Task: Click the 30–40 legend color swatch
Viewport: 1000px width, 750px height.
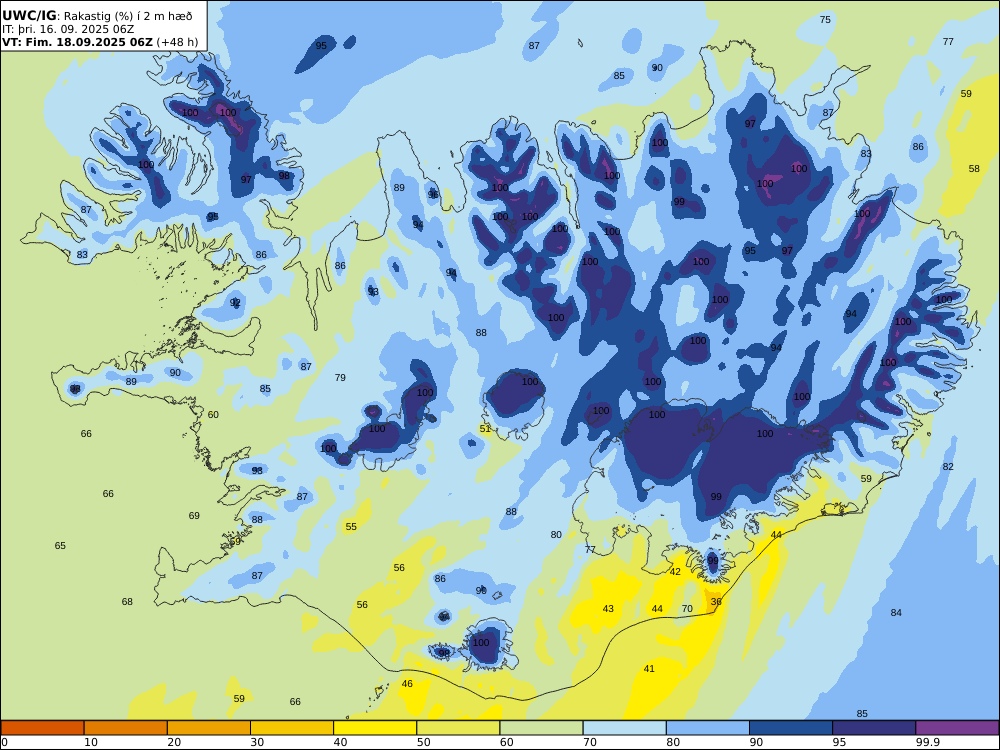Action: [x=292, y=728]
